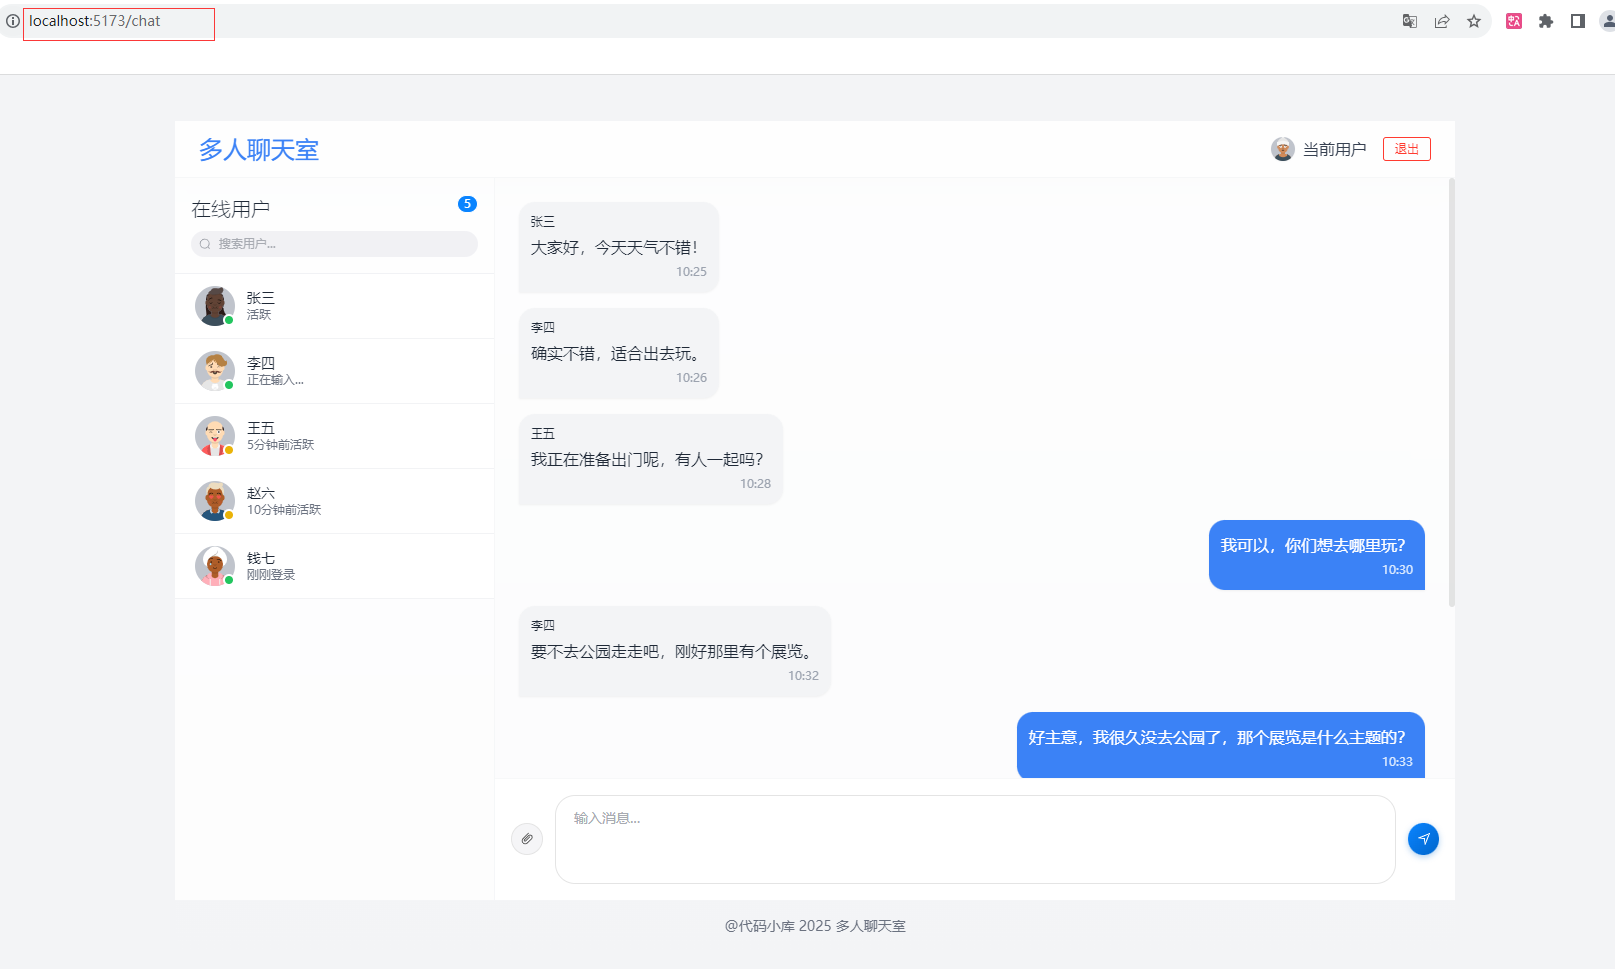This screenshot has width=1615, height=969.
Task: Open 李四's avatar in online users
Action: [215, 371]
